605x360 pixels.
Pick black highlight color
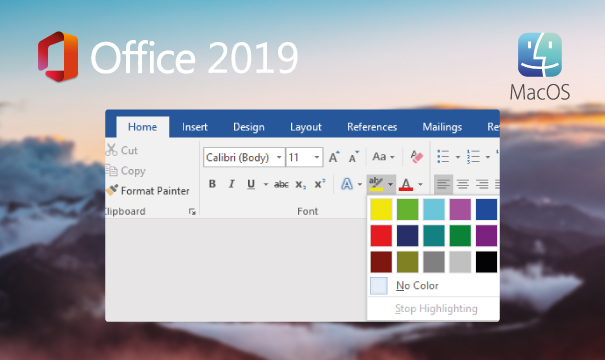pos(486,262)
